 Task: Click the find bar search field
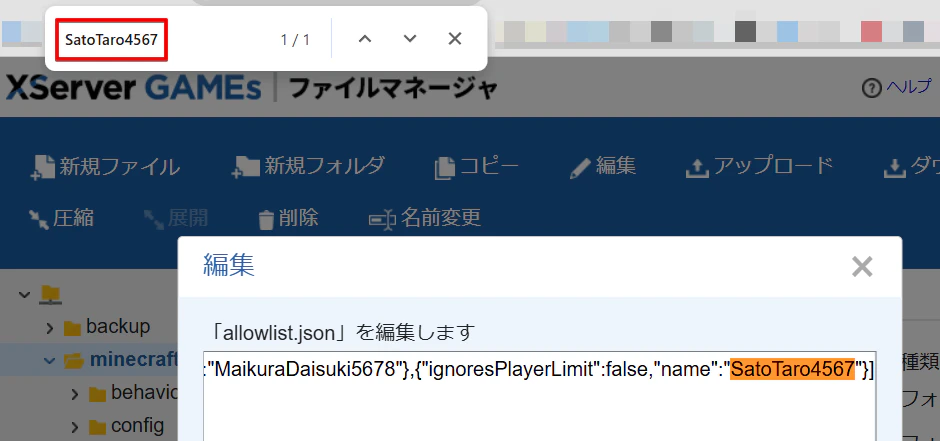(x=112, y=40)
